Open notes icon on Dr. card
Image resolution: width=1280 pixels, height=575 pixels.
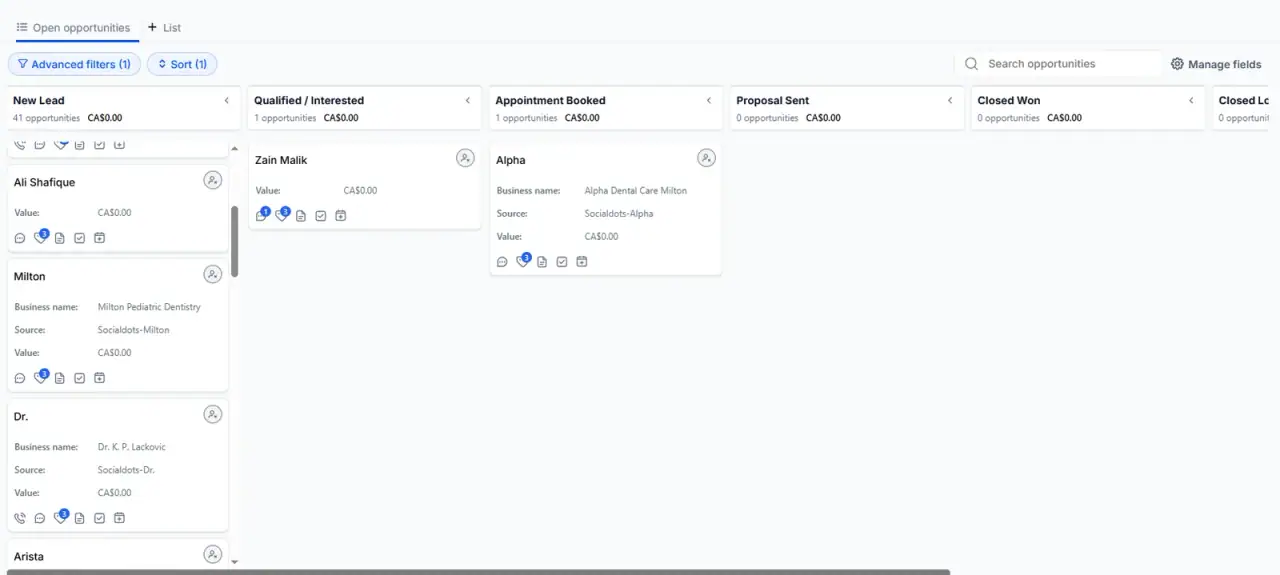80,518
